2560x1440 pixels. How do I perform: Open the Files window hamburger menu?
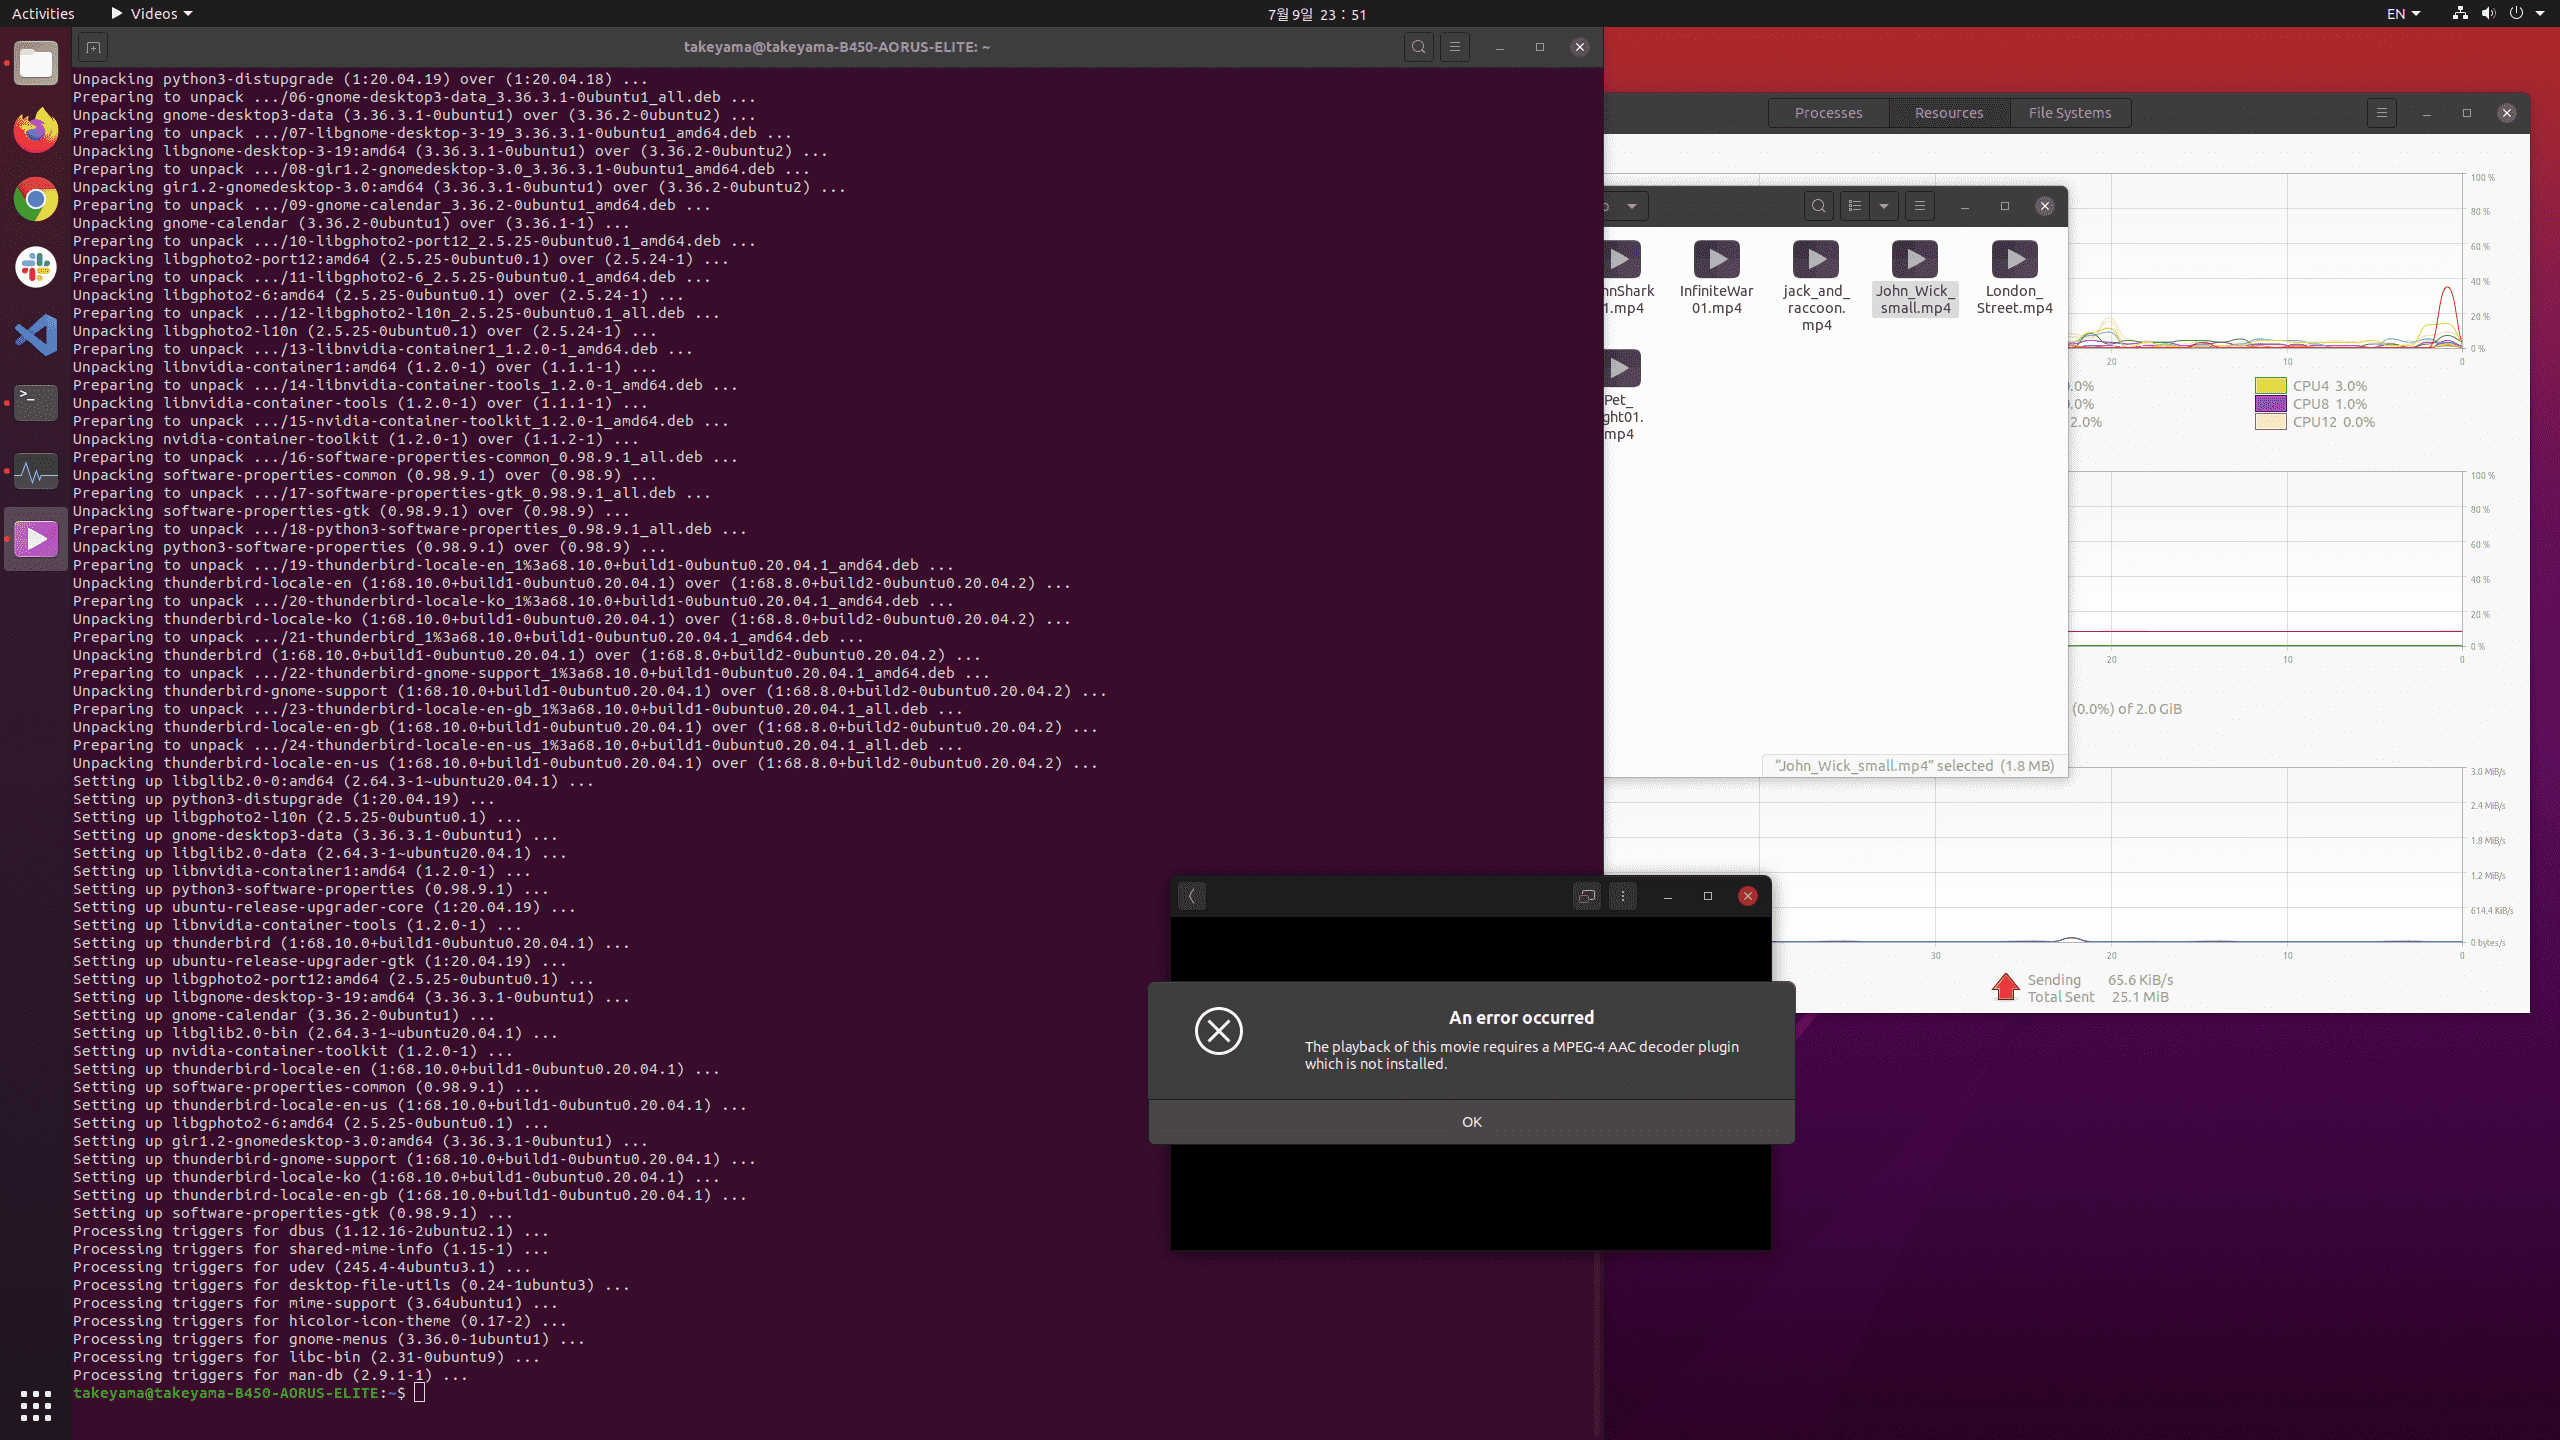pos(1919,206)
